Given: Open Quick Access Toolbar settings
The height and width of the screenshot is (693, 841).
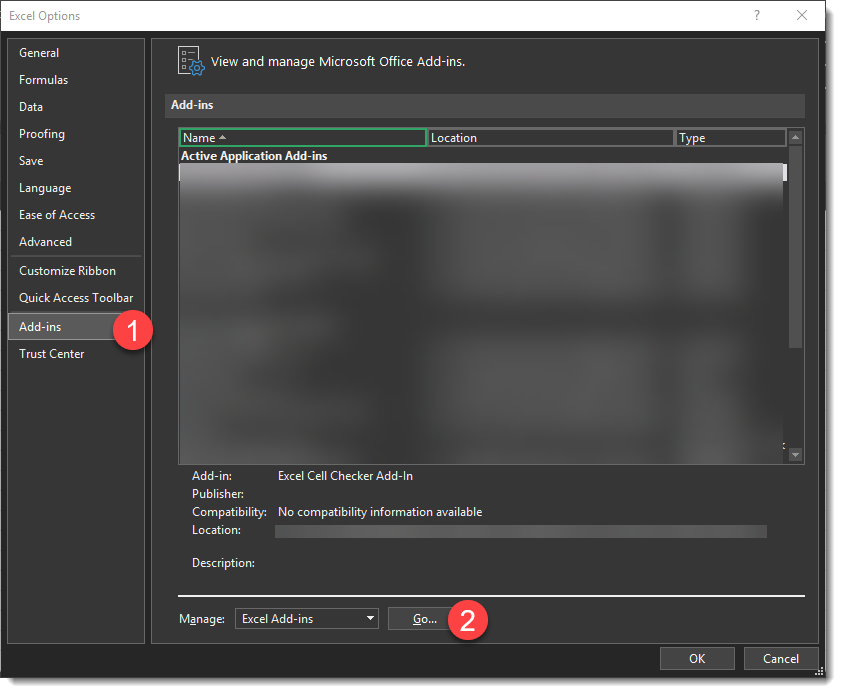Looking at the screenshot, I should [x=76, y=298].
